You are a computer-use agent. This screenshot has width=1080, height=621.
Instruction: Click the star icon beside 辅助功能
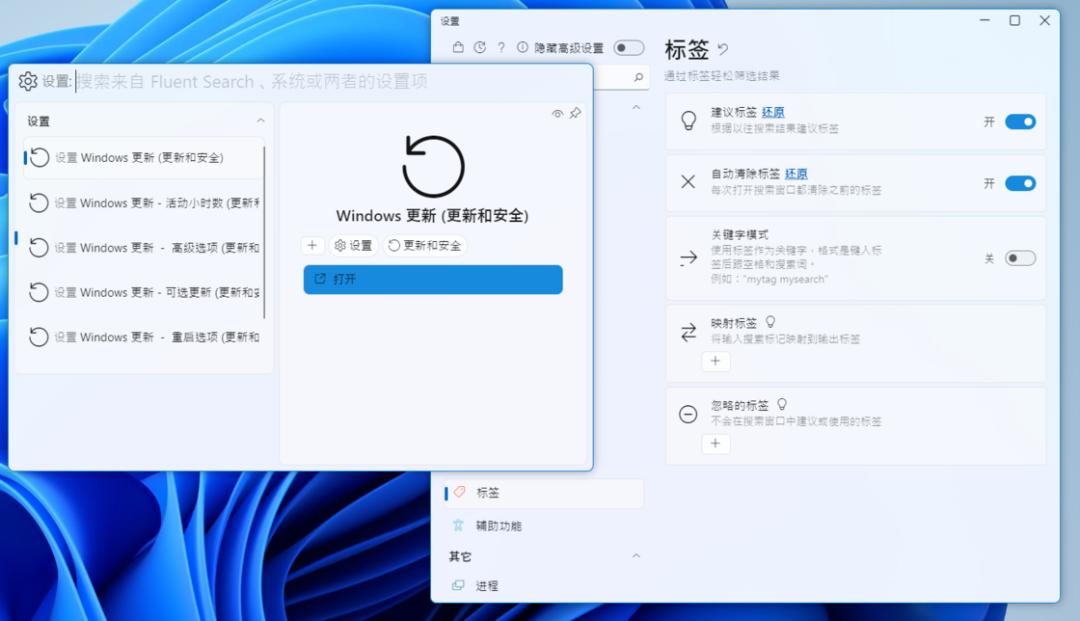point(458,525)
